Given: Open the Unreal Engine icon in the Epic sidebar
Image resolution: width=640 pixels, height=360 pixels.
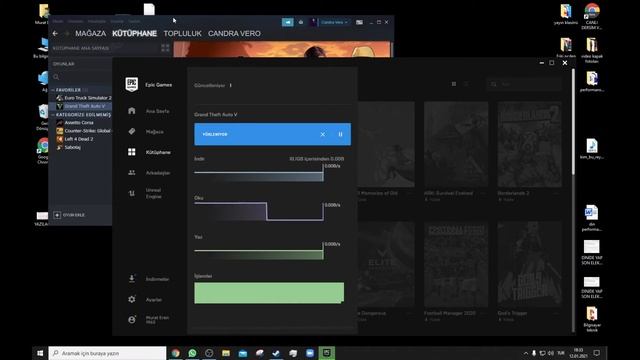Looking at the screenshot, I should point(131,193).
